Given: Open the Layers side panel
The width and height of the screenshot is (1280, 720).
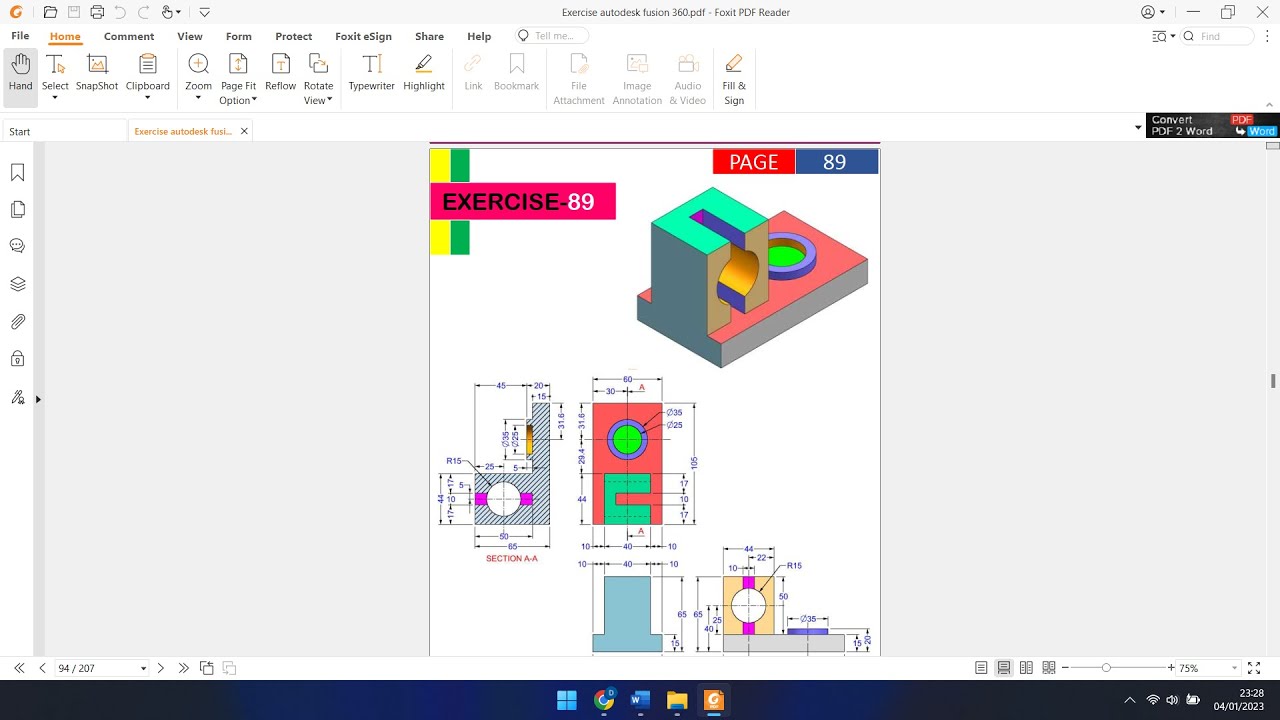Looking at the screenshot, I should [17, 284].
